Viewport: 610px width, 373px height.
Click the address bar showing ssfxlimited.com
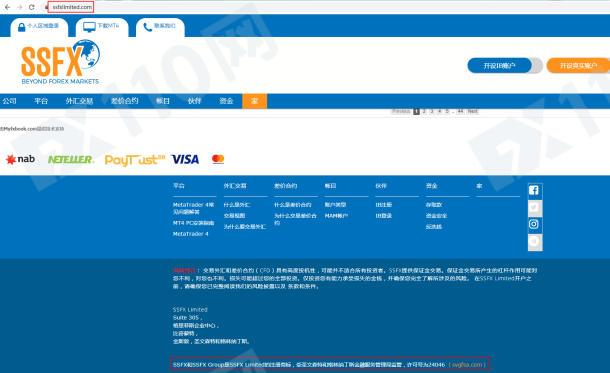click(72, 7)
